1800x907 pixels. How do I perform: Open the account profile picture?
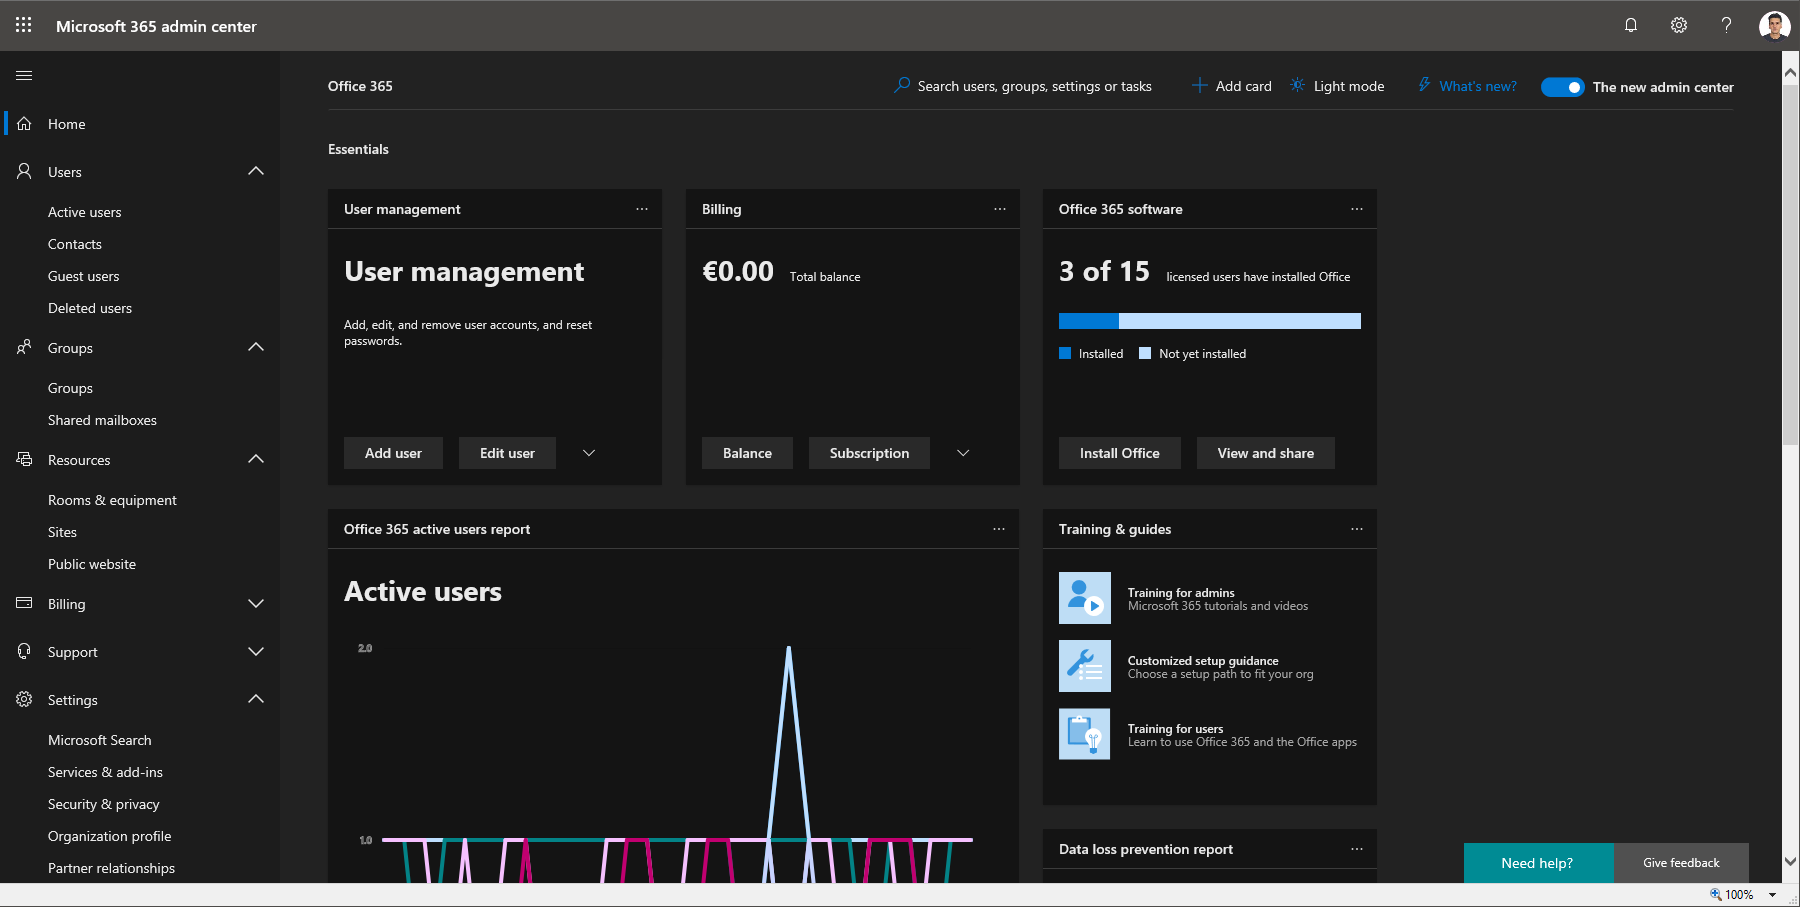coord(1774,25)
